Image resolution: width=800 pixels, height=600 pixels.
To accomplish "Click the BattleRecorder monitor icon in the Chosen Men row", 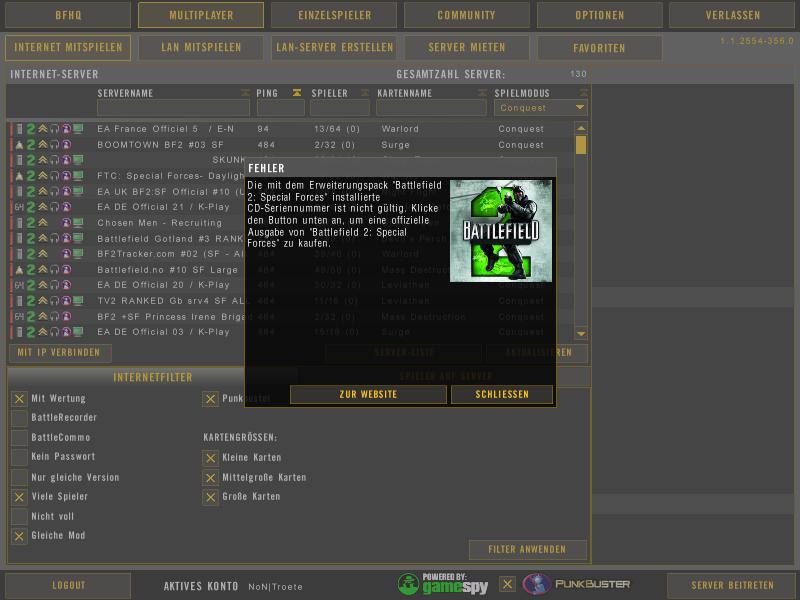I will tap(78, 223).
